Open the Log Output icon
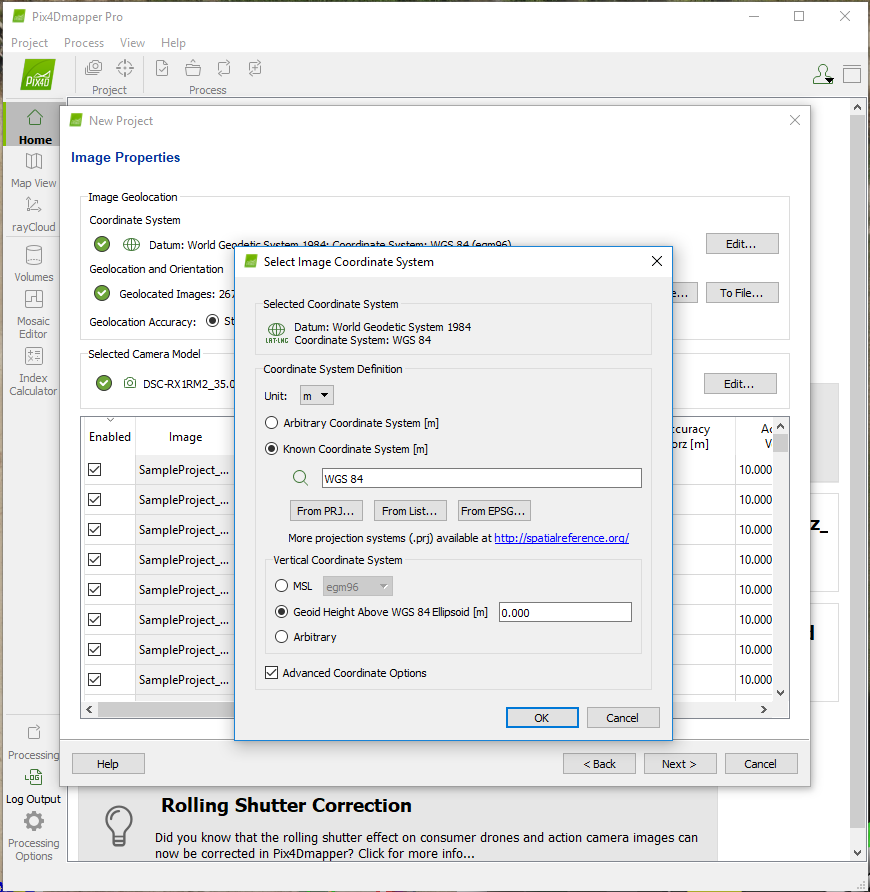 pos(34,777)
